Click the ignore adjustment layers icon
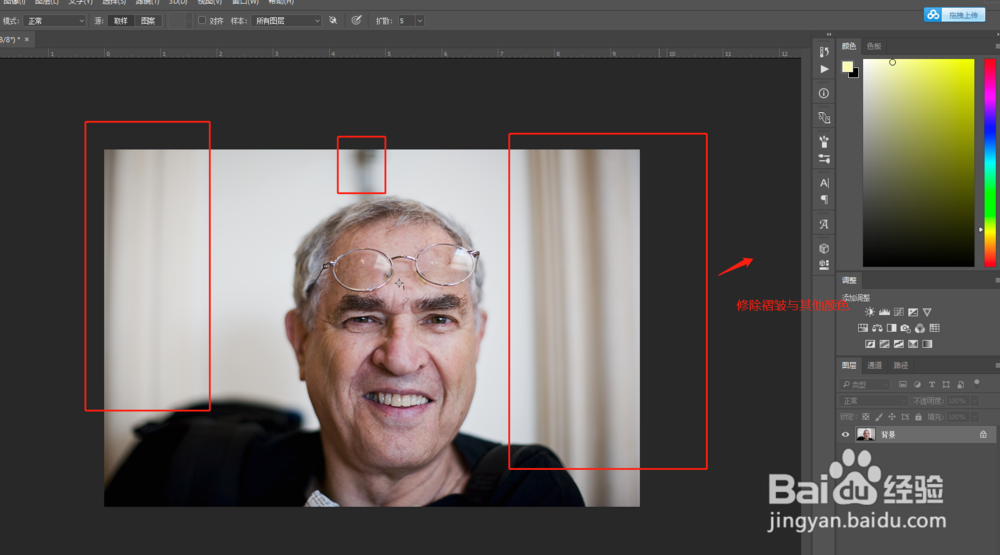 coord(333,20)
